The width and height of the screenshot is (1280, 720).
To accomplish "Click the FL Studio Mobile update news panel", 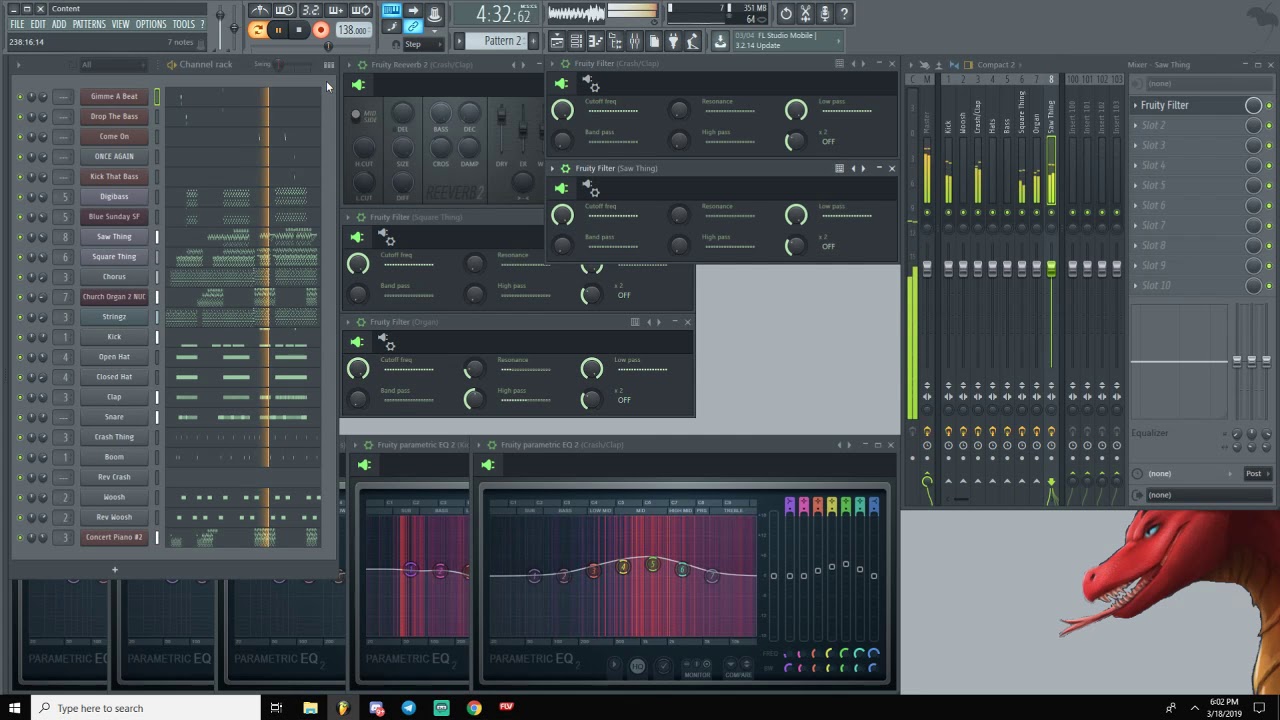I will click(x=788, y=41).
